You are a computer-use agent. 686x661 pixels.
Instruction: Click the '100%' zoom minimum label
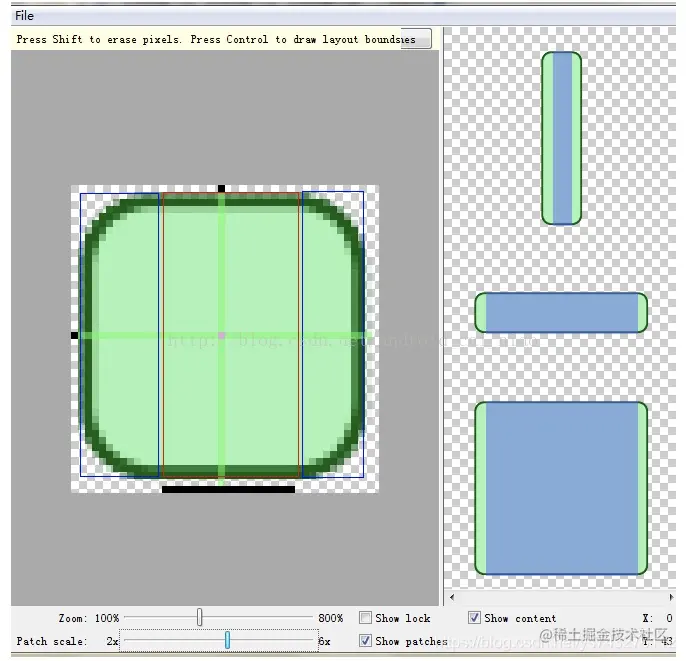[107, 618]
